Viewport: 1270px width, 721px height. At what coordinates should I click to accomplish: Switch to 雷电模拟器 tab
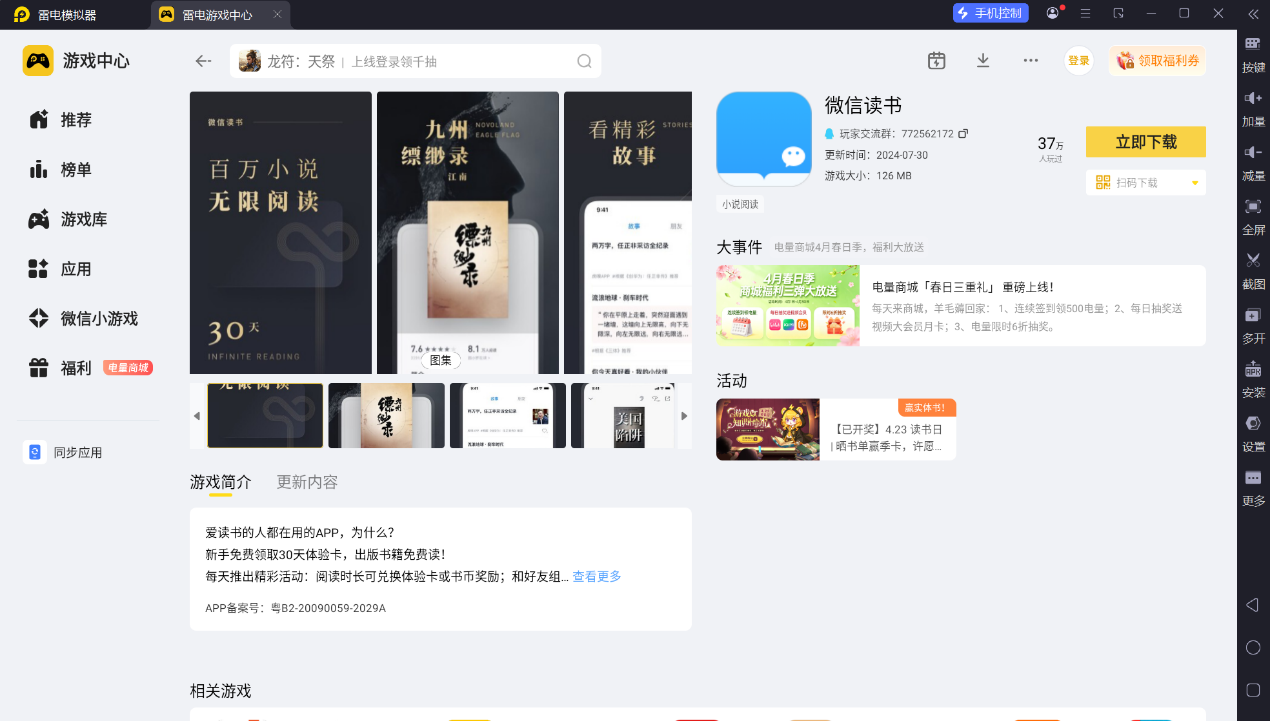[56, 14]
